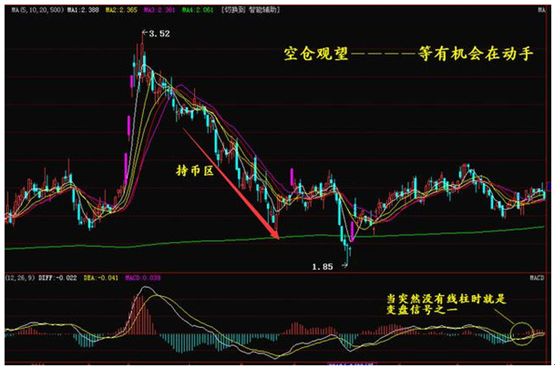Click the 切换到 智能辅助 switch link
Viewport: 555px width, 368px height.
point(250,10)
